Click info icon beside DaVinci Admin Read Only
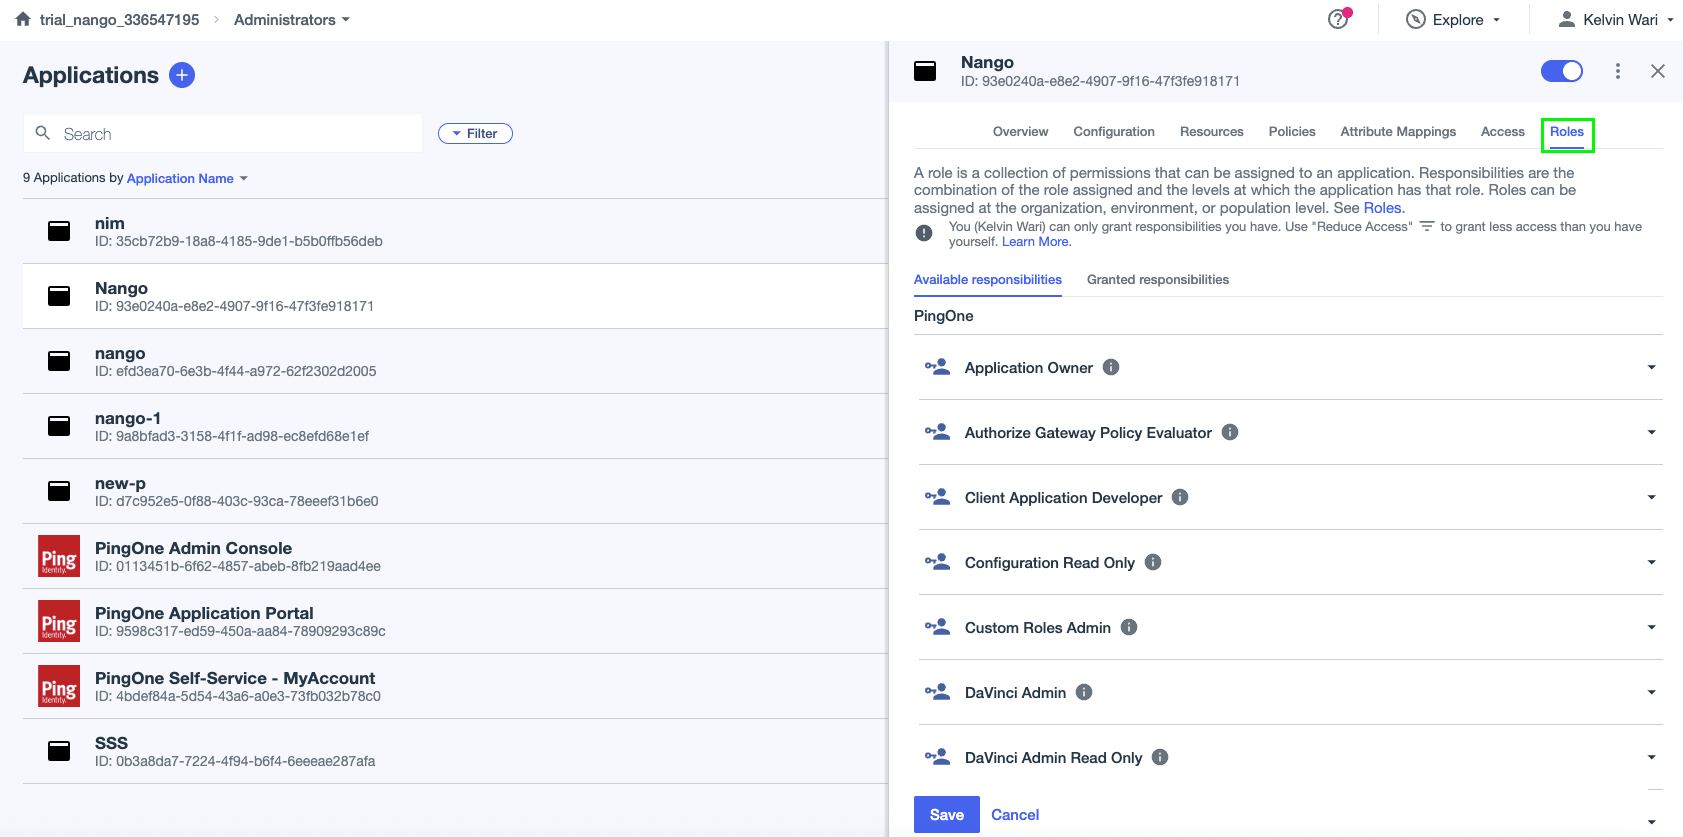1683x837 pixels. [1160, 757]
